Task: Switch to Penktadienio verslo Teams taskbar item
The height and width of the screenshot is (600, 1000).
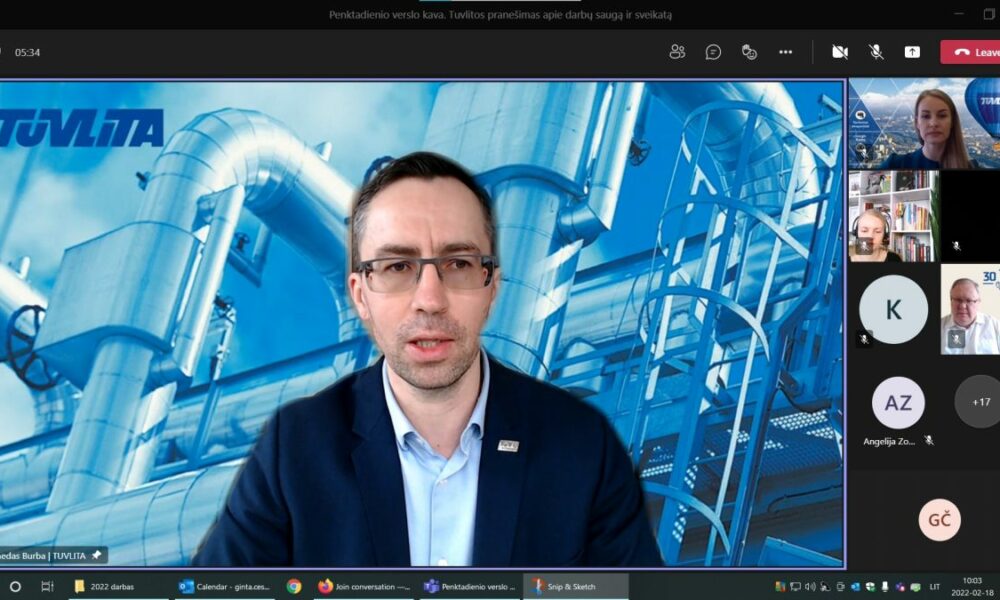Action: click(470, 586)
